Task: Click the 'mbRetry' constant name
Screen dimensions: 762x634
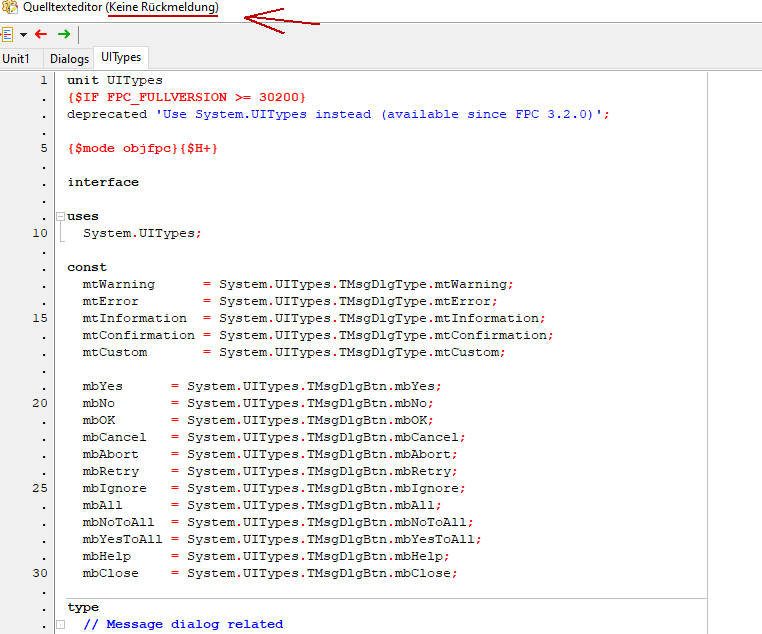Action: (x=111, y=471)
